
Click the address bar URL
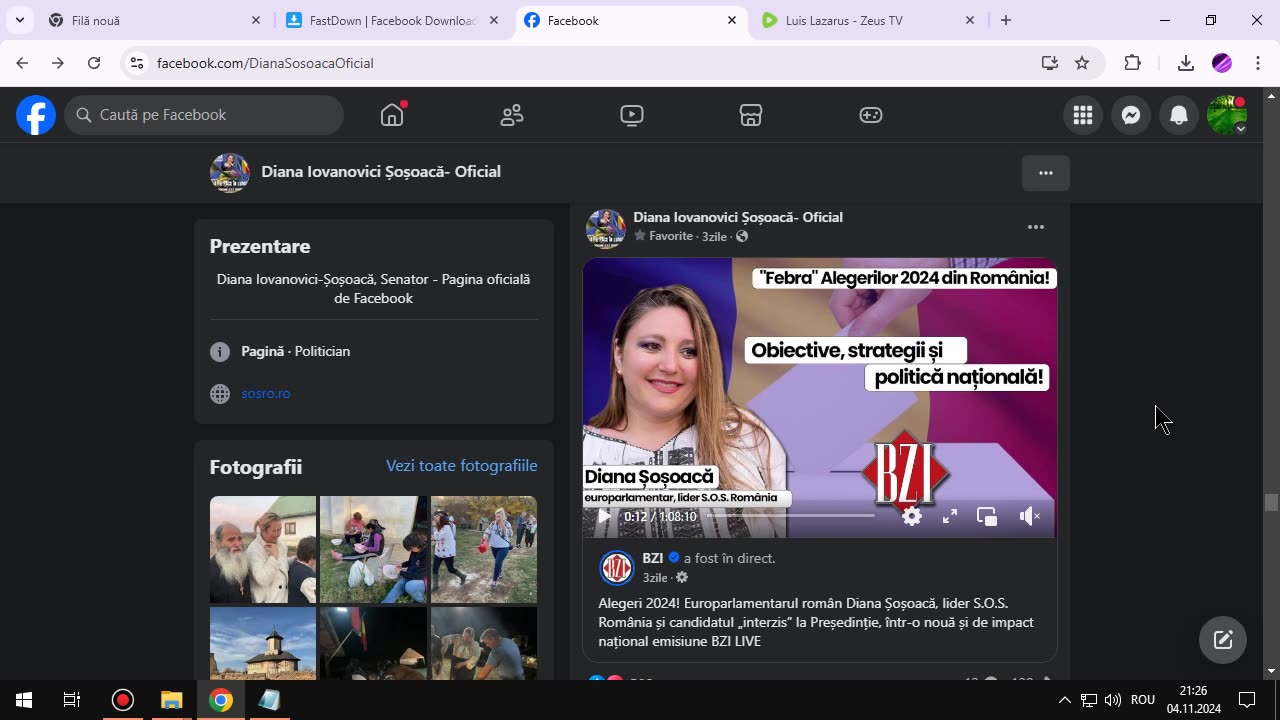point(265,63)
